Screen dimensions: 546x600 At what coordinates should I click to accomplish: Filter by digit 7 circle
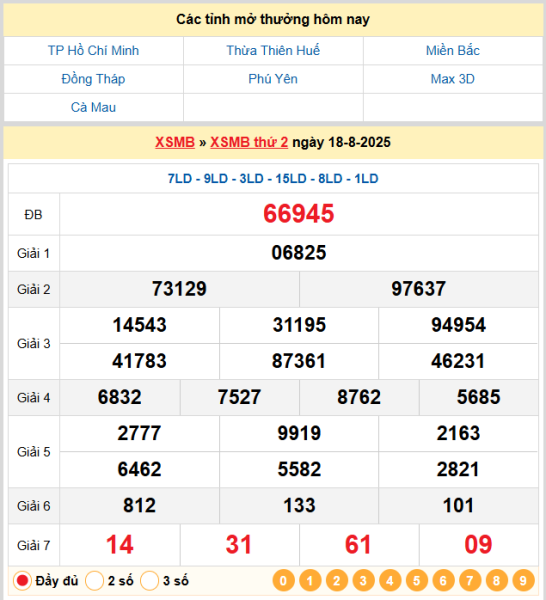click(470, 580)
